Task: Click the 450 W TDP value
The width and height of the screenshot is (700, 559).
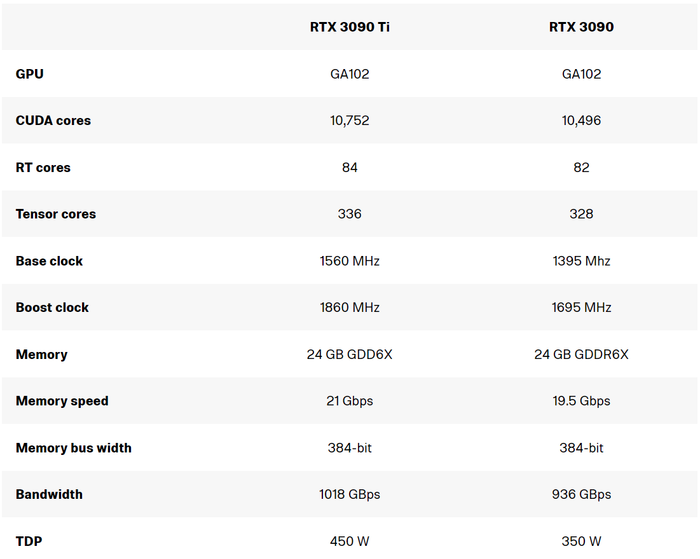Action: 349,541
